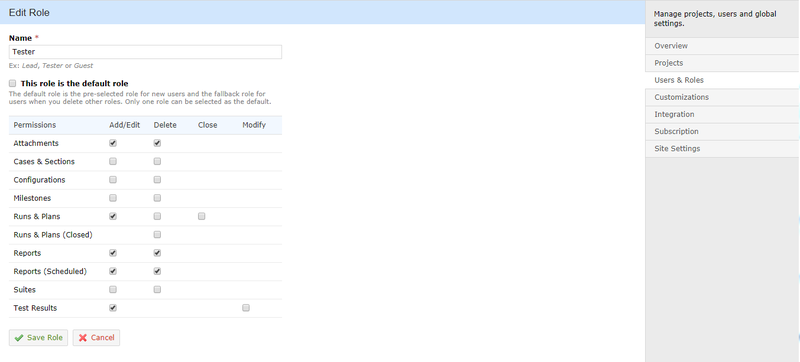
Task: Uncheck Attachments Delete permission
Action: (157, 143)
